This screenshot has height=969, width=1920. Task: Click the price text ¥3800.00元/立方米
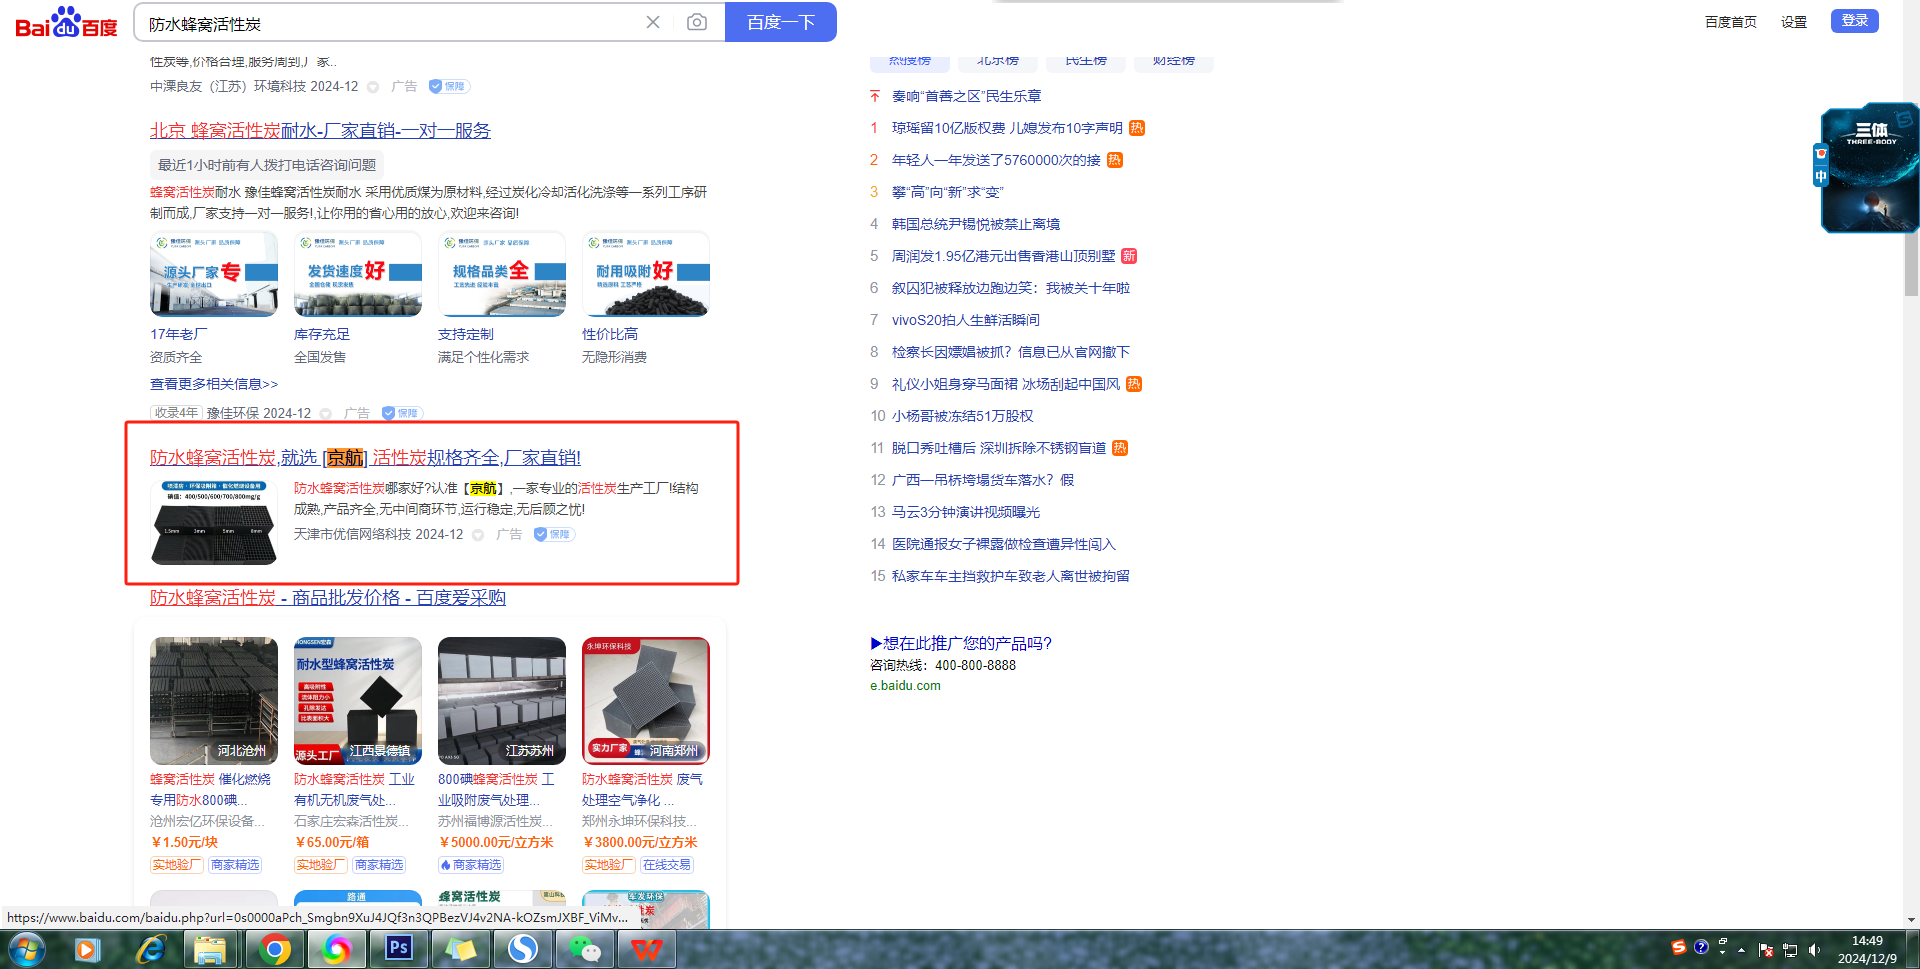click(640, 843)
